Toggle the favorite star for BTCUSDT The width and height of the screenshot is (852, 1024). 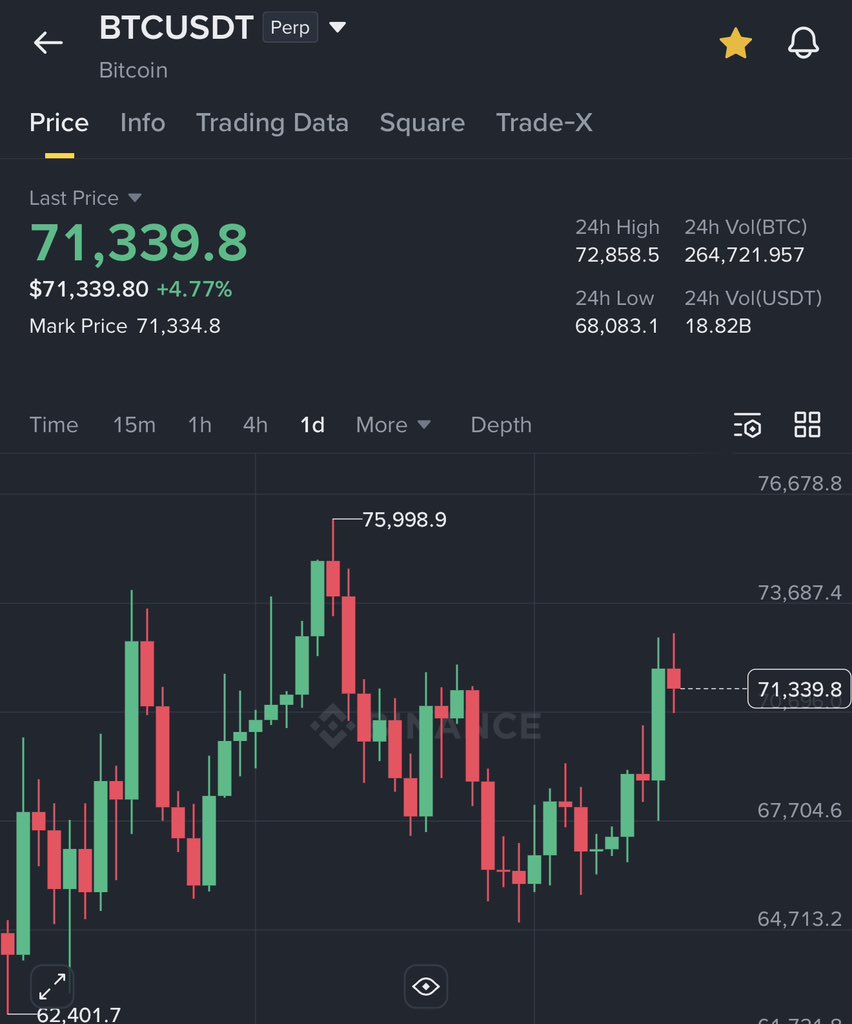[735, 43]
